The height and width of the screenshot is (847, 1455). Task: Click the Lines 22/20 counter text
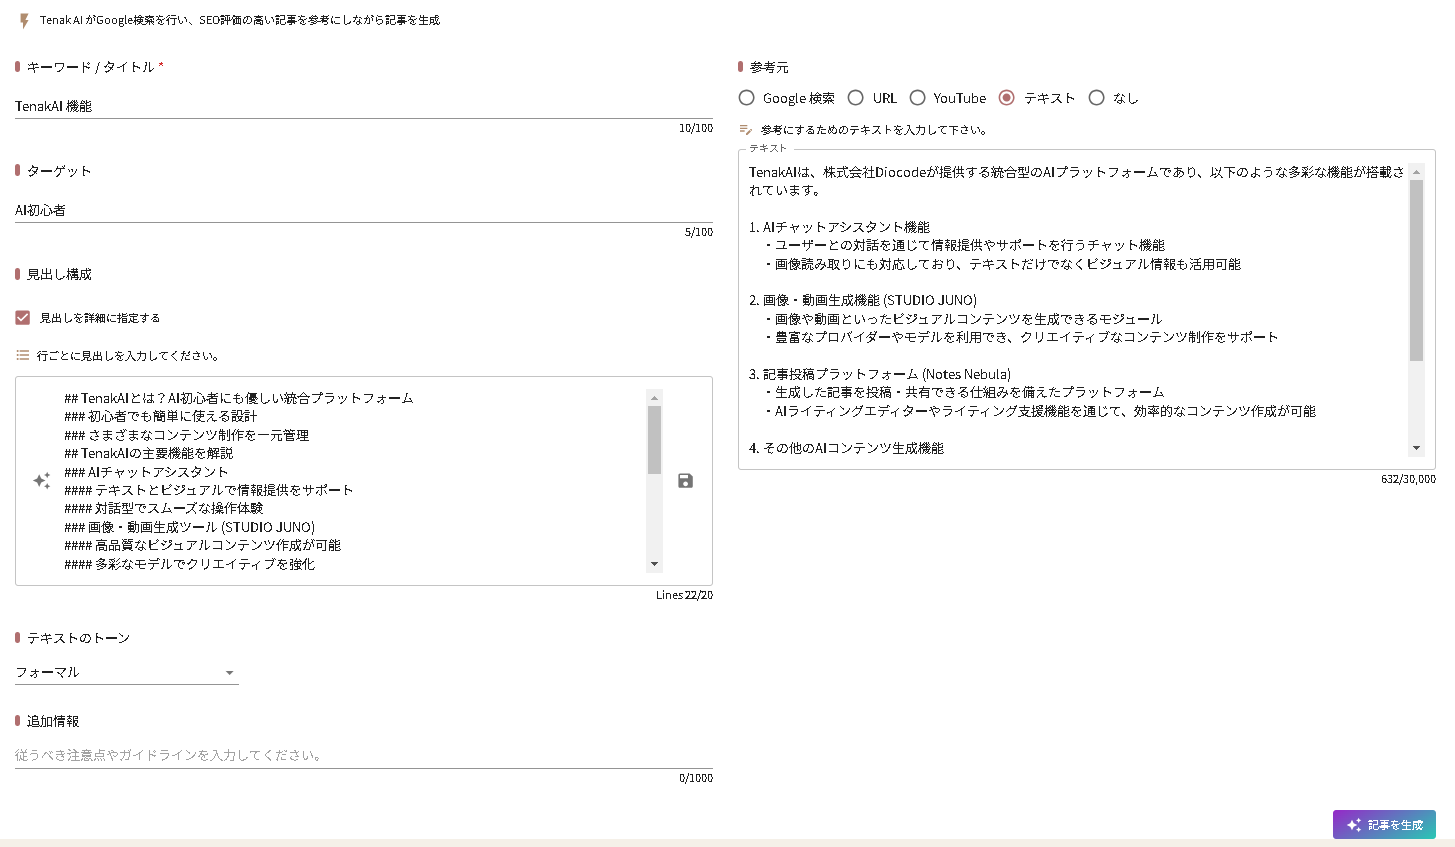(684, 595)
